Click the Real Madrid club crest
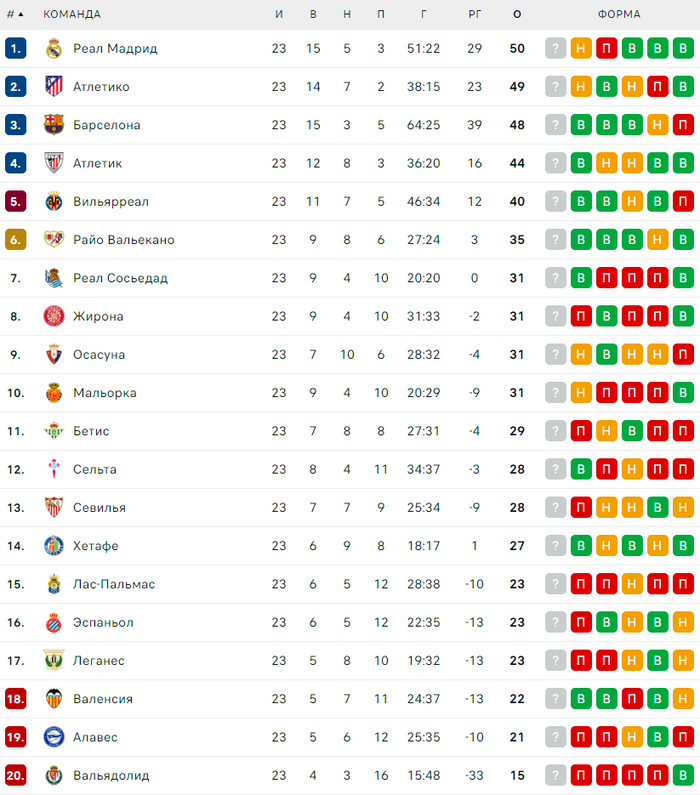The width and height of the screenshot is (700, 795). click(x=54, y=48)
